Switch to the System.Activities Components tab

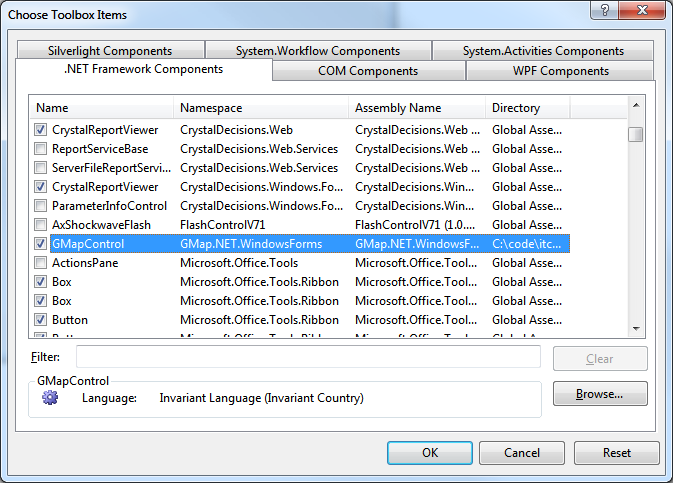[543, 51]
